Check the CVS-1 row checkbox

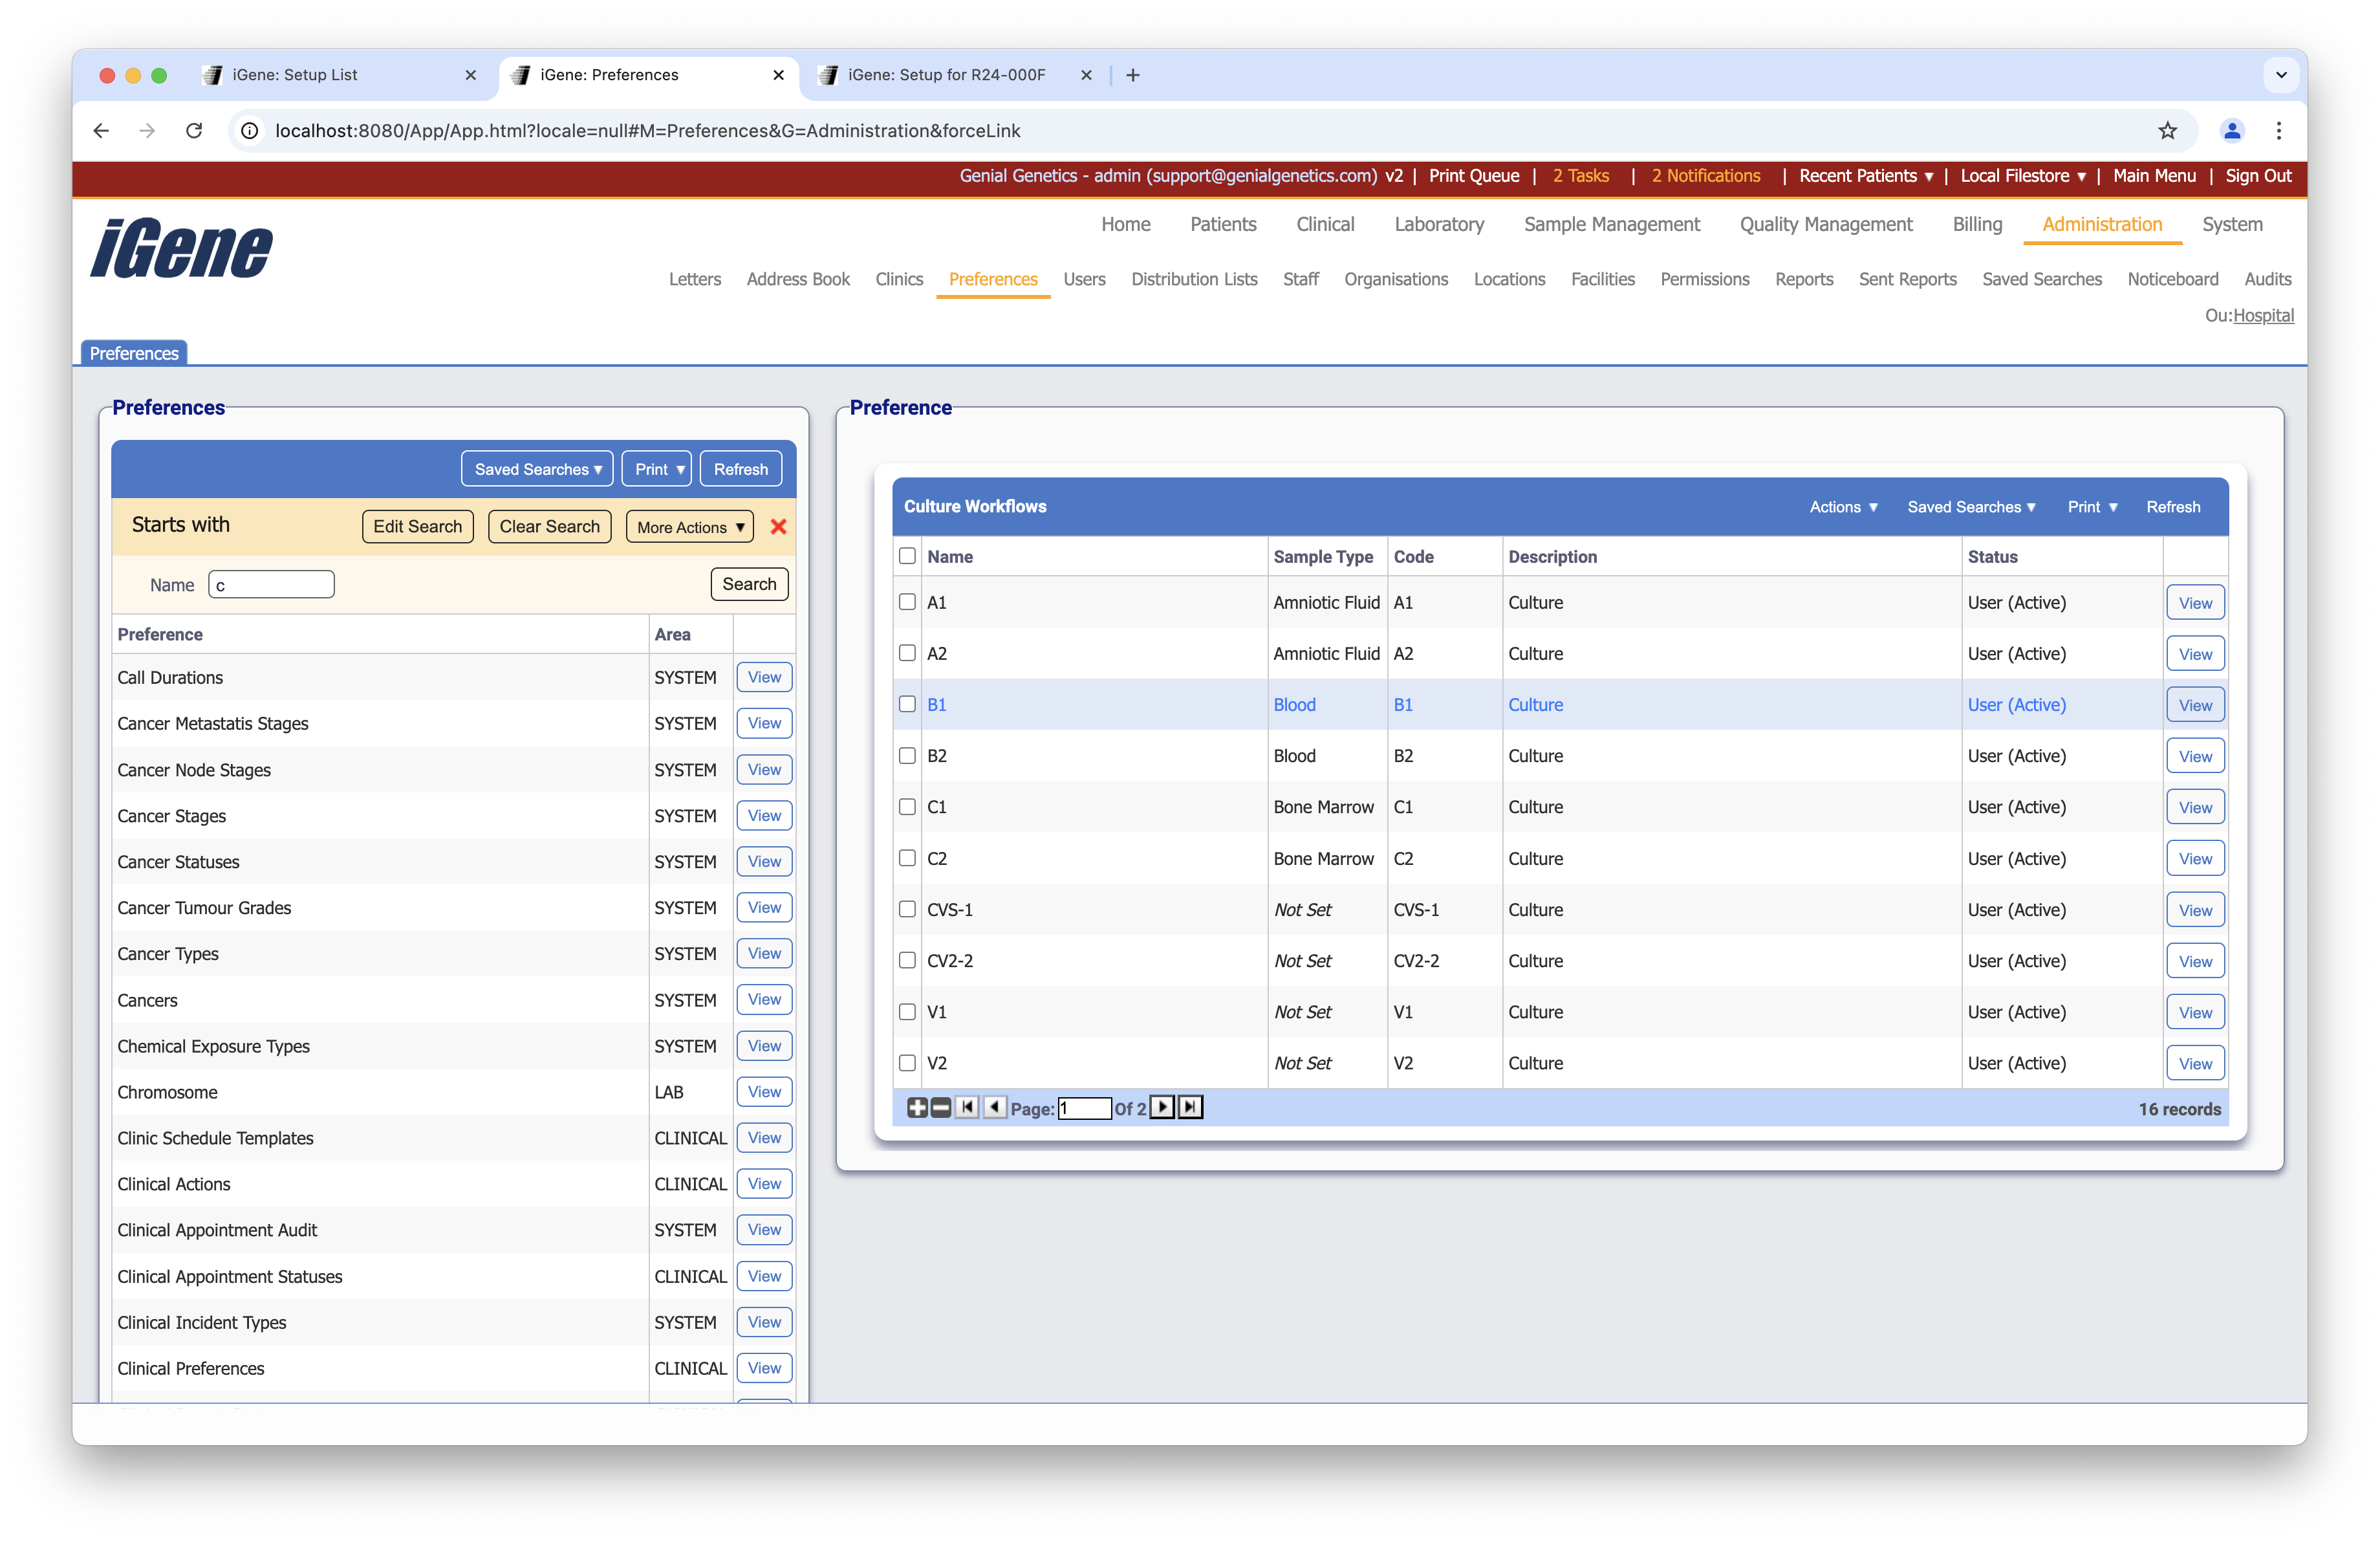pyautogui.click(x=907, y=909)
